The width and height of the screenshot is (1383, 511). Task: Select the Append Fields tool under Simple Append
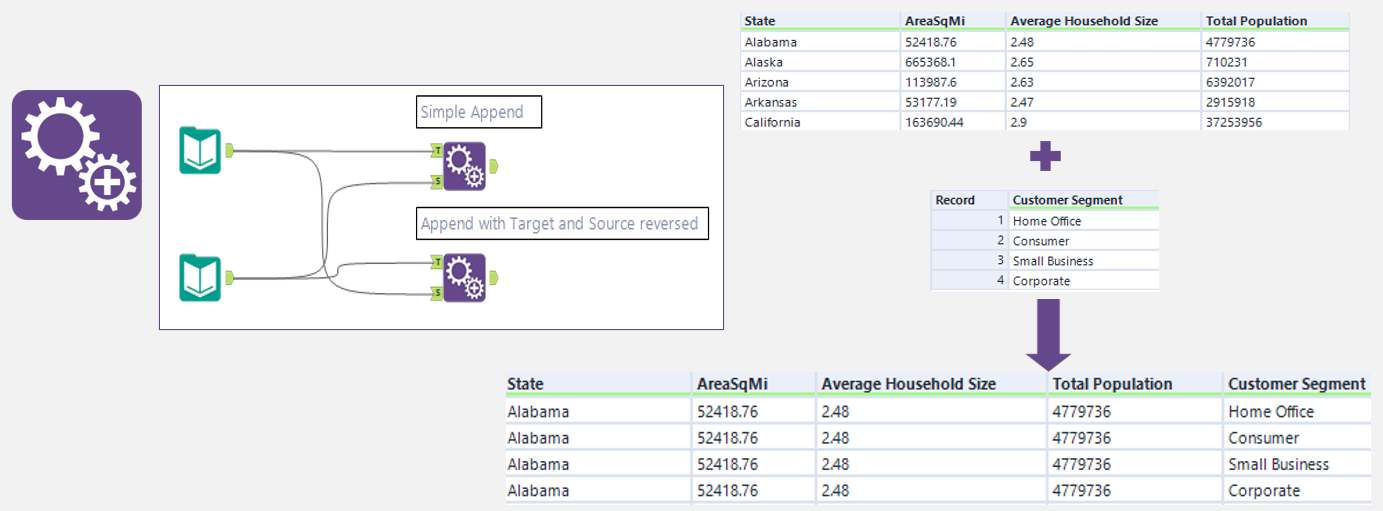(464, 165)
